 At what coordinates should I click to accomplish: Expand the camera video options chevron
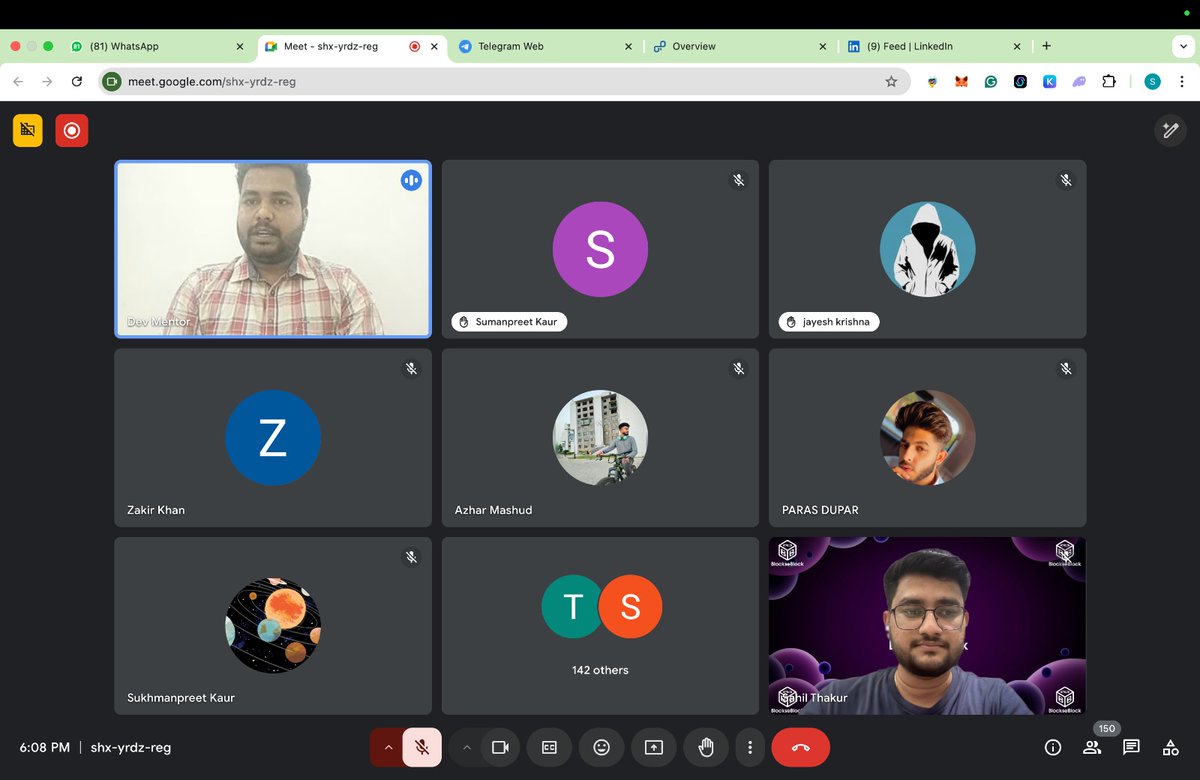(x=466, y=747)
